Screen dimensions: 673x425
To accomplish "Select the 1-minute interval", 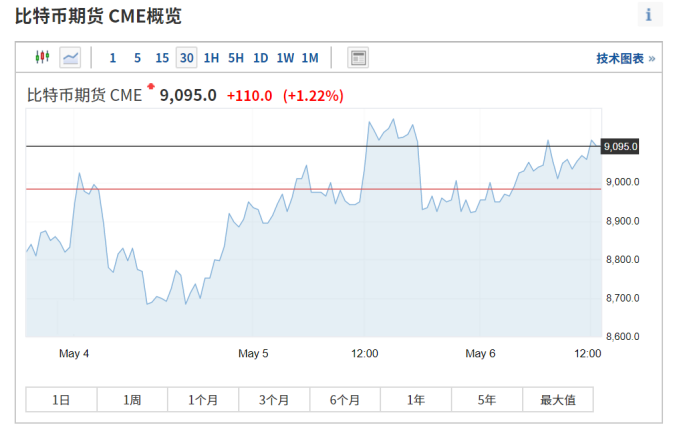I will 113,58.
